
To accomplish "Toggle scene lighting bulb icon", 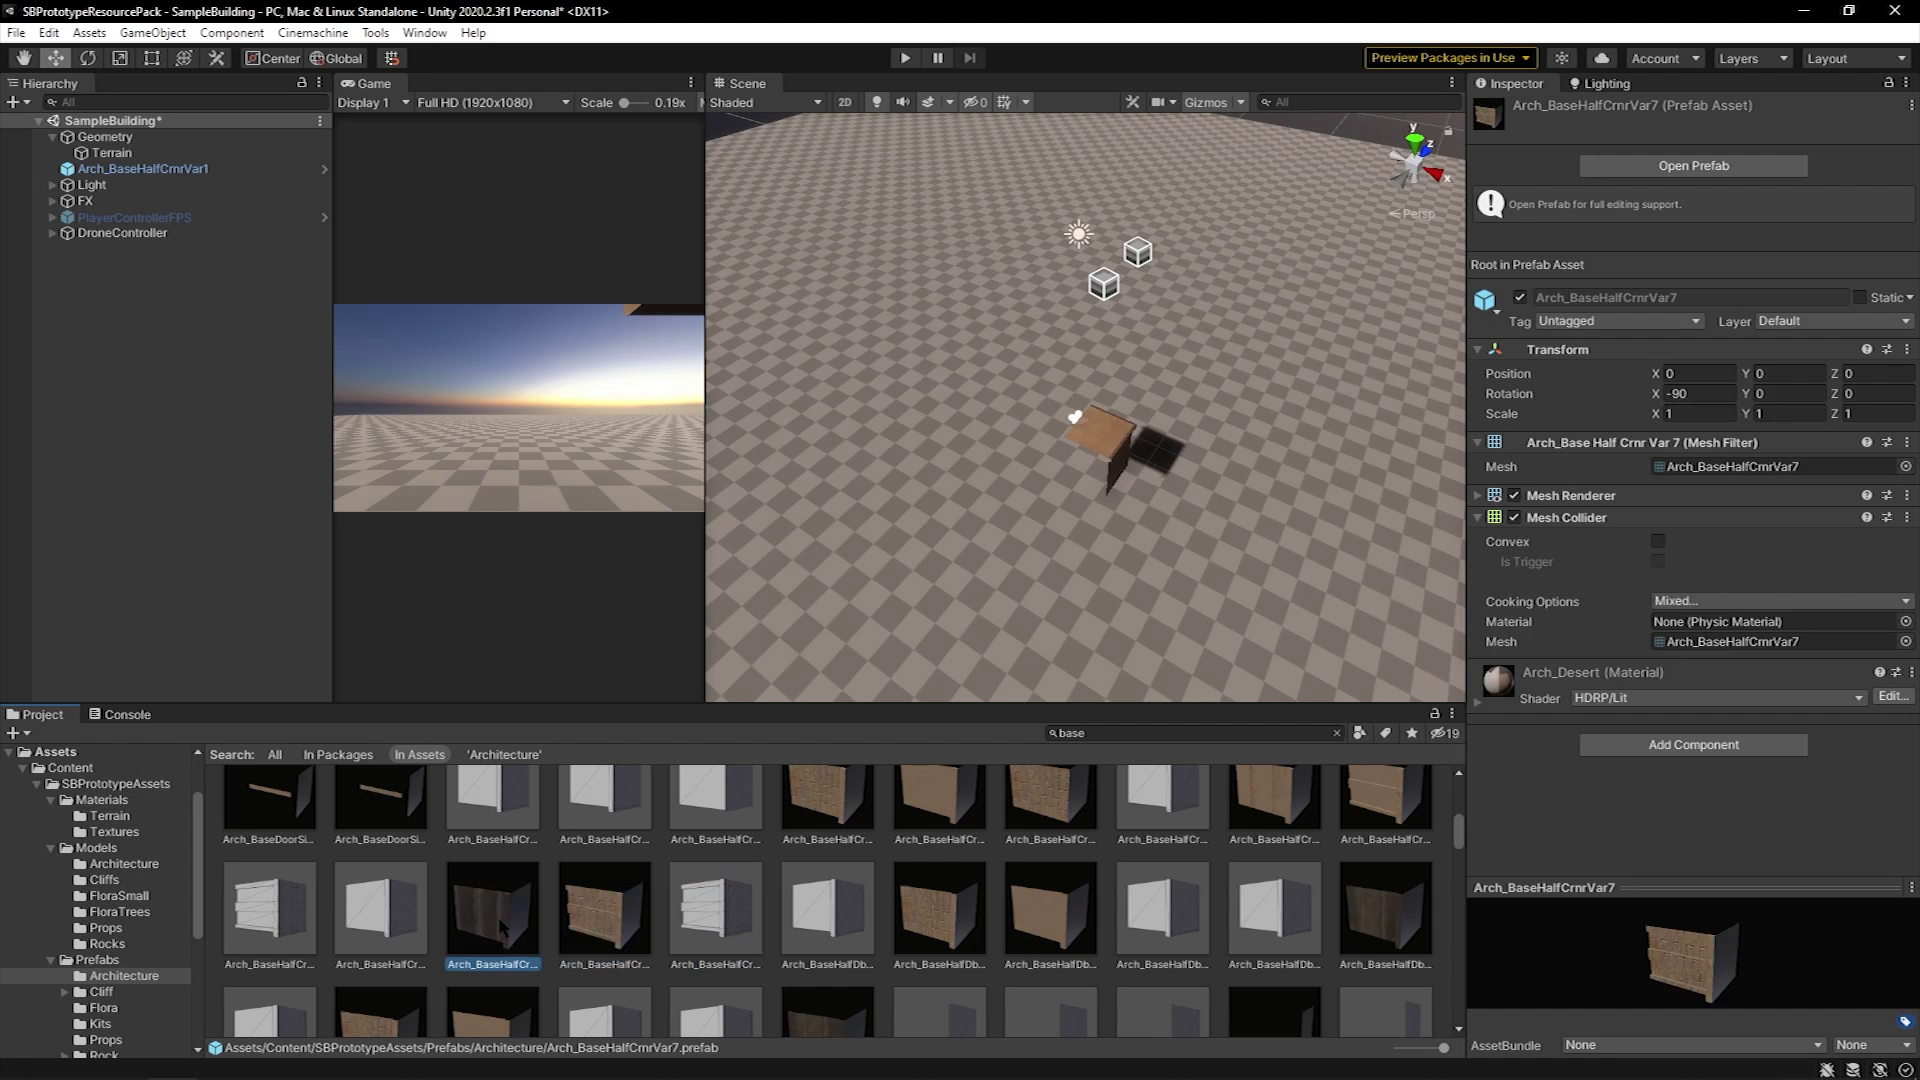I will (x=877, y=102).
